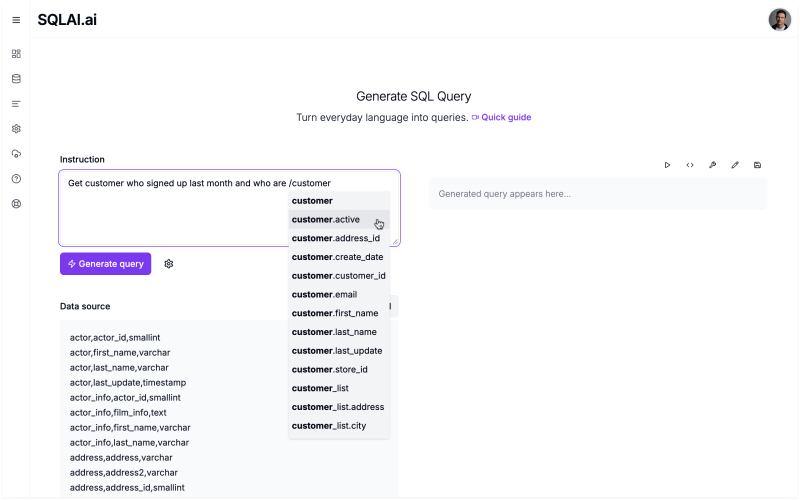Choose customer.last_update from autocomplete

pyautogui.click(x=339, y=351)
